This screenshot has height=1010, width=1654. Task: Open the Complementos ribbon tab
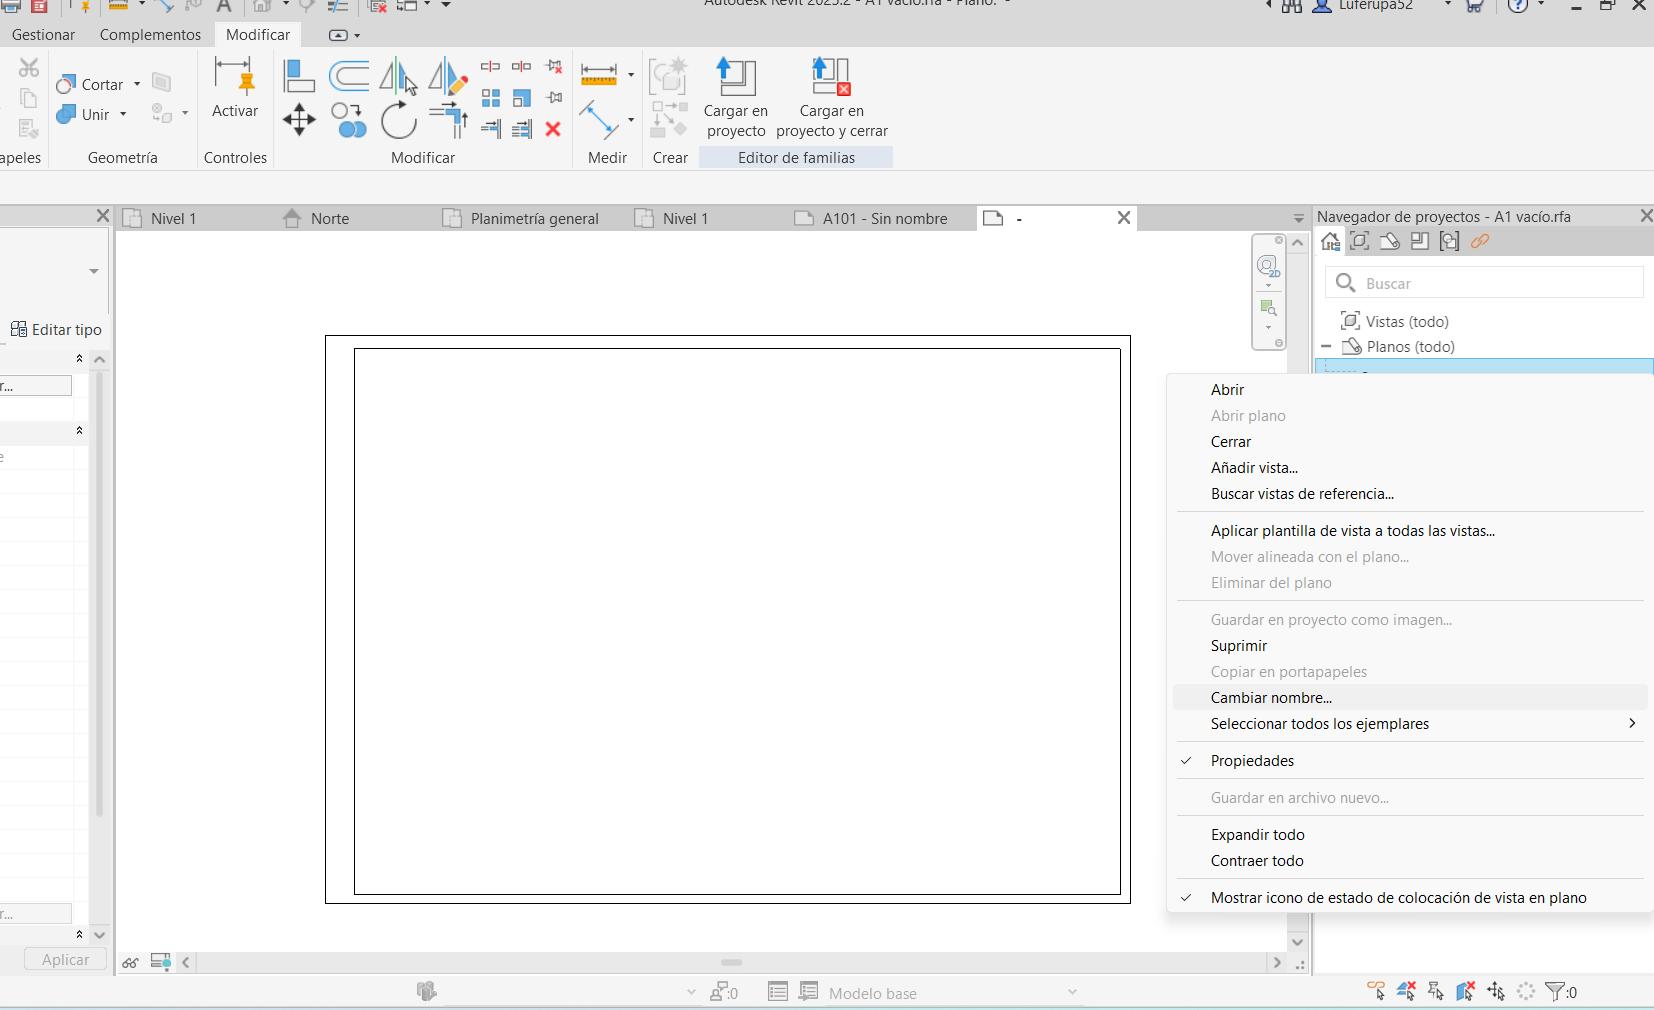[x=150, y=35]
